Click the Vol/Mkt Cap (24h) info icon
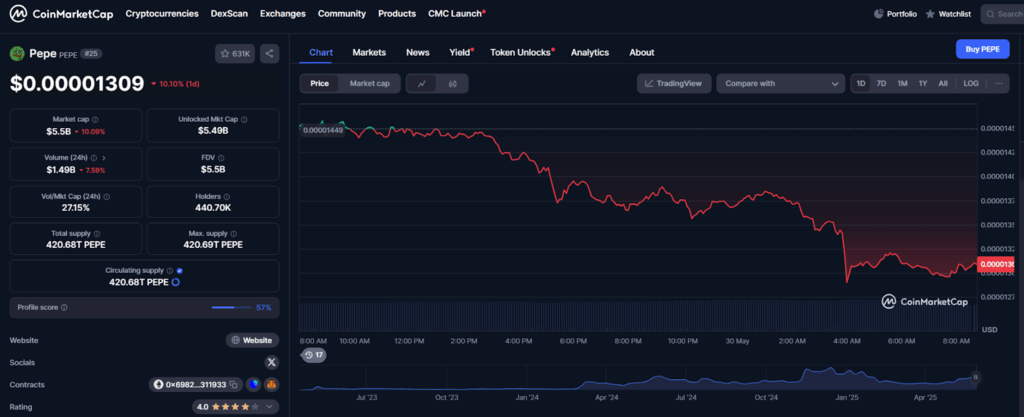The height and width of the screenshot is (417, 1024). [106, 196]
